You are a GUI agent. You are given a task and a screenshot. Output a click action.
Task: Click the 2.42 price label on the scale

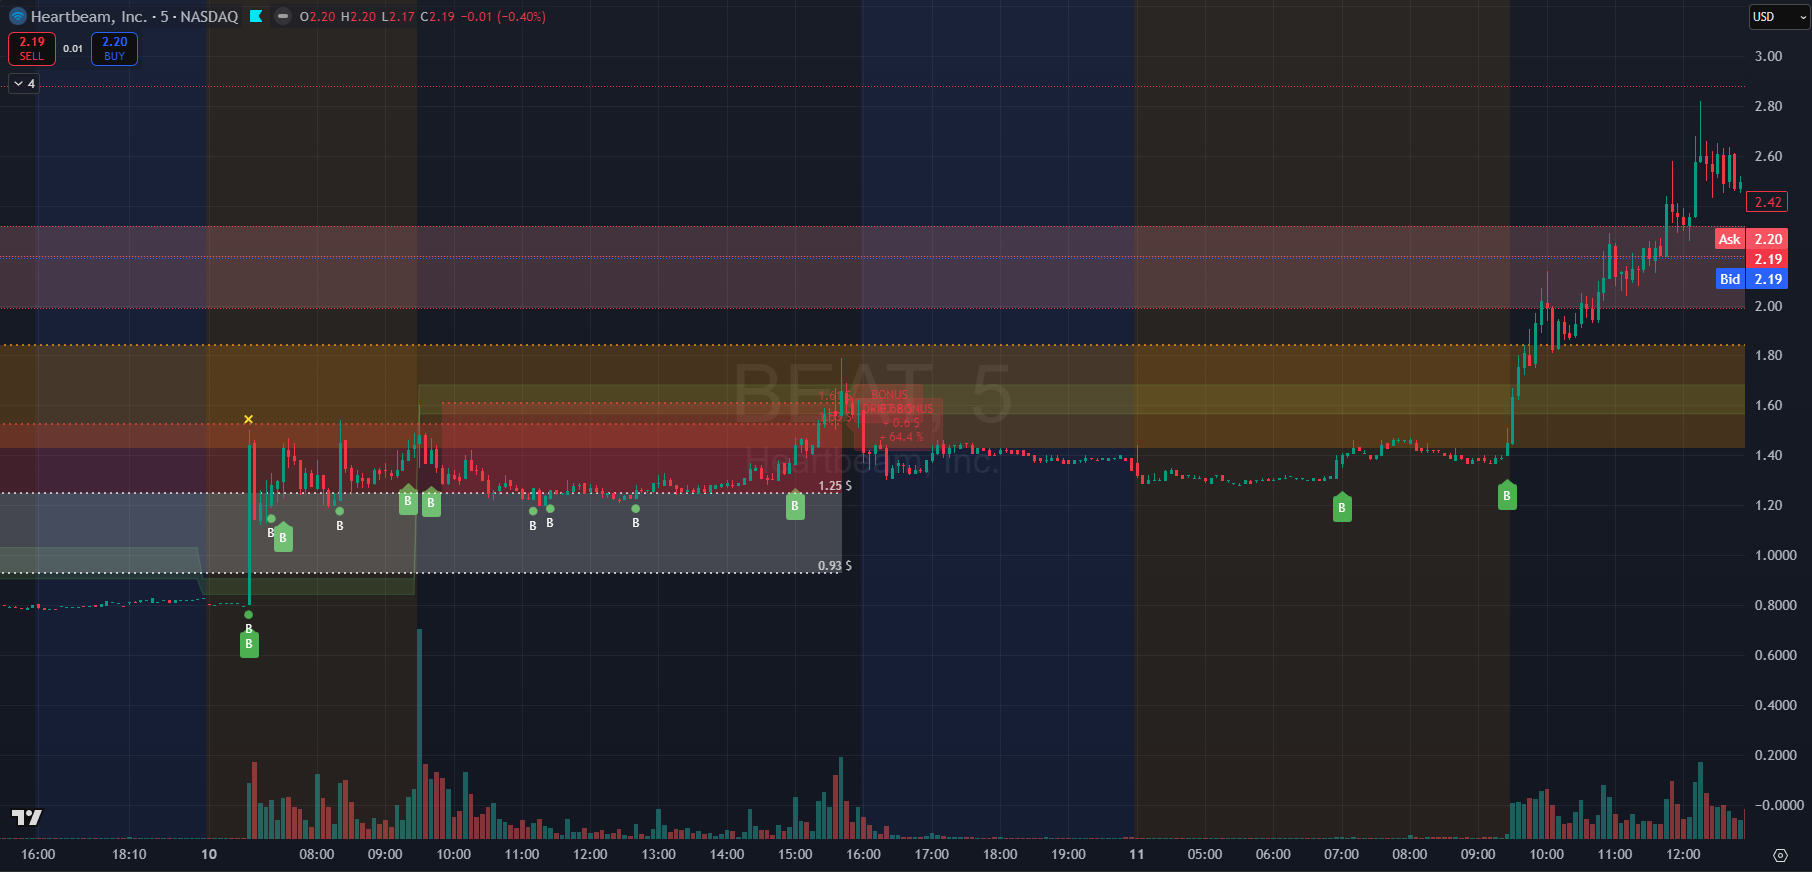pyautogui.click(x=1767, y=202)
